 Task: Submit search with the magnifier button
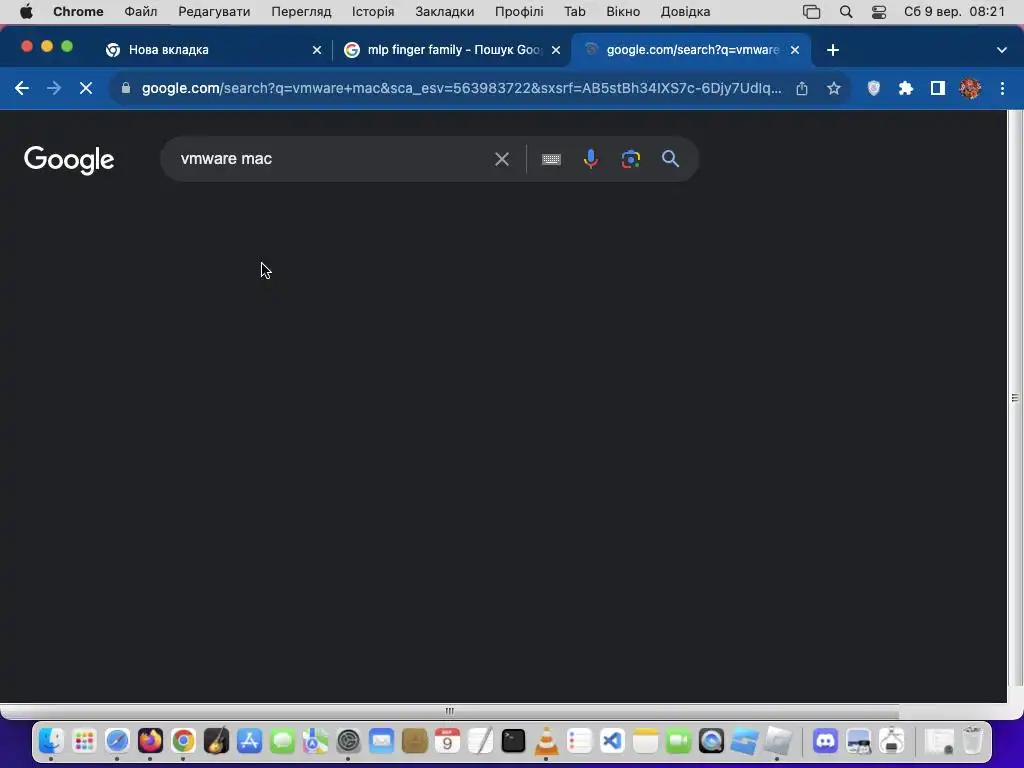pos(670,159)
